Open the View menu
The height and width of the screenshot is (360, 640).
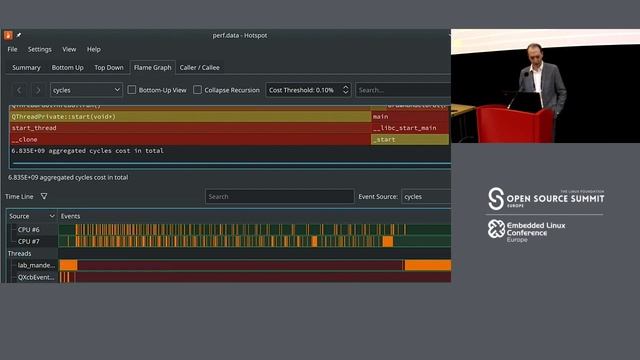[69, 49]
